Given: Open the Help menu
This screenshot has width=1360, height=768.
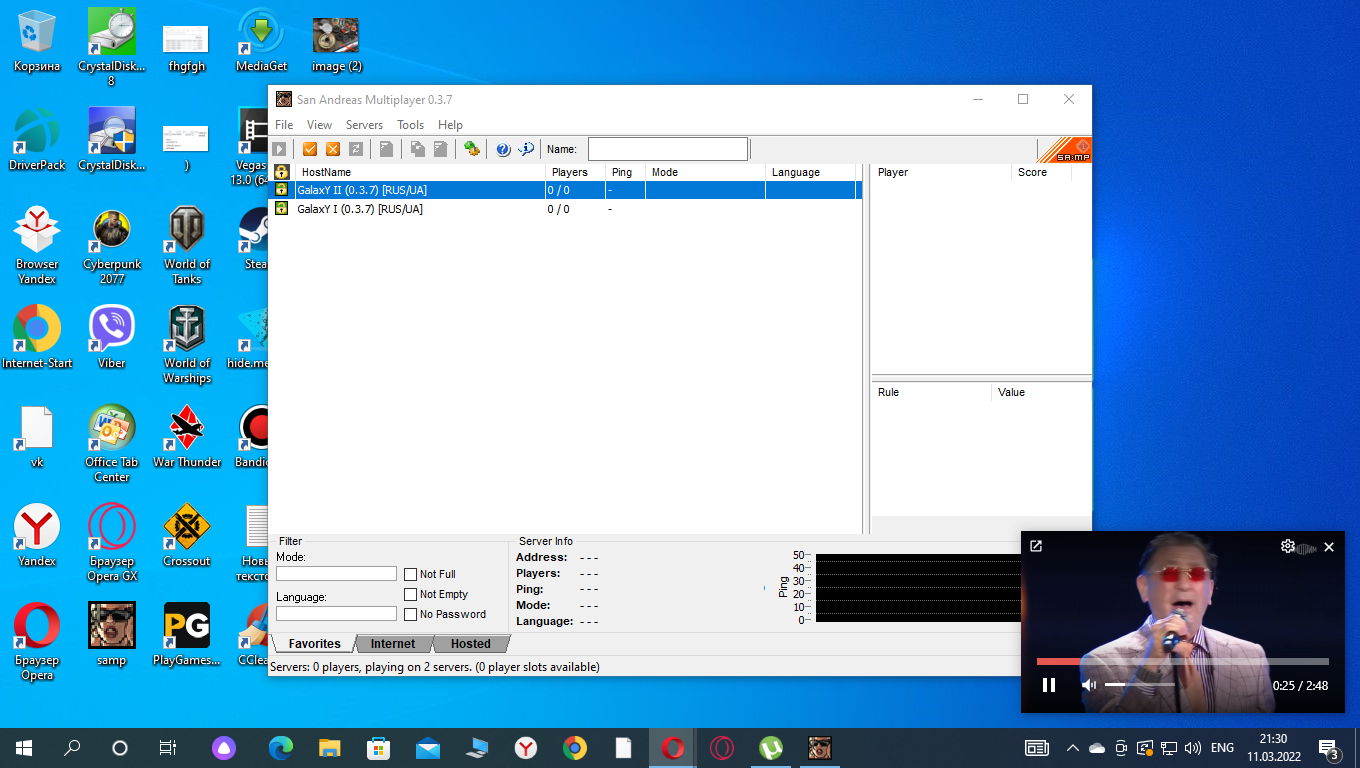Looking at the screenshot, I should click(x=450, y=125).
